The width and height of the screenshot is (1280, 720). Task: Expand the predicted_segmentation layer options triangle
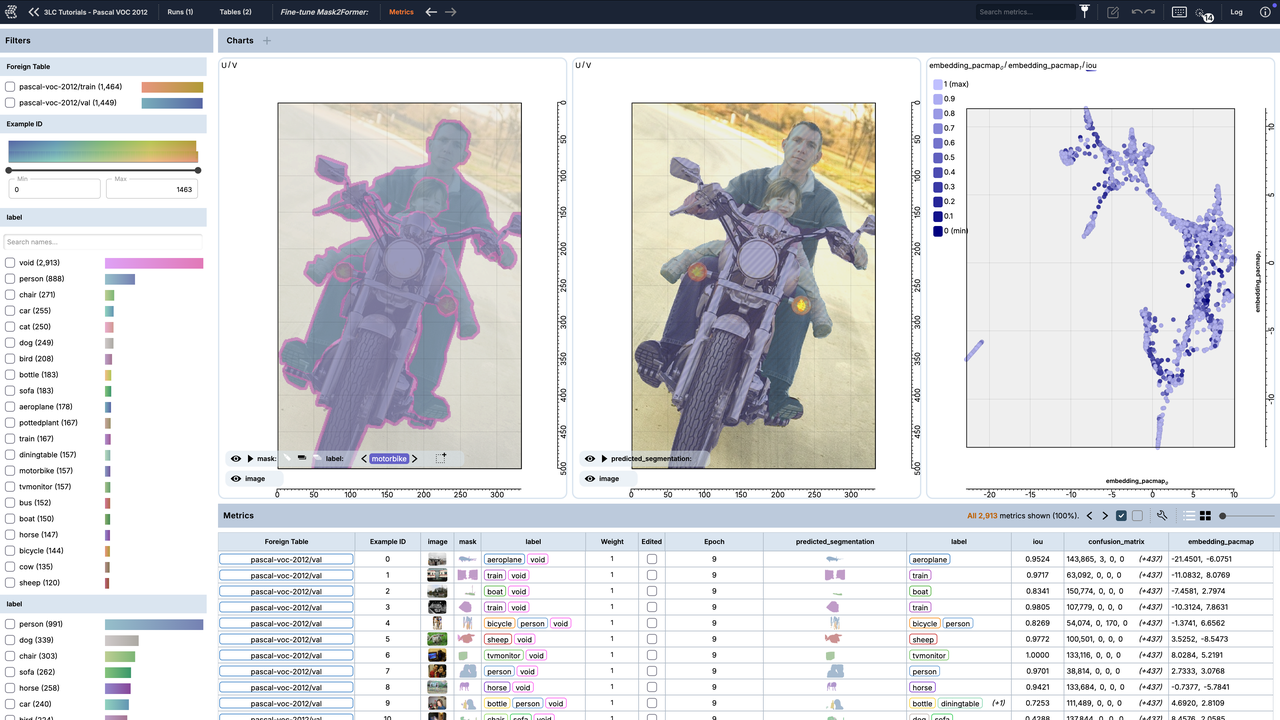[604, 459]
